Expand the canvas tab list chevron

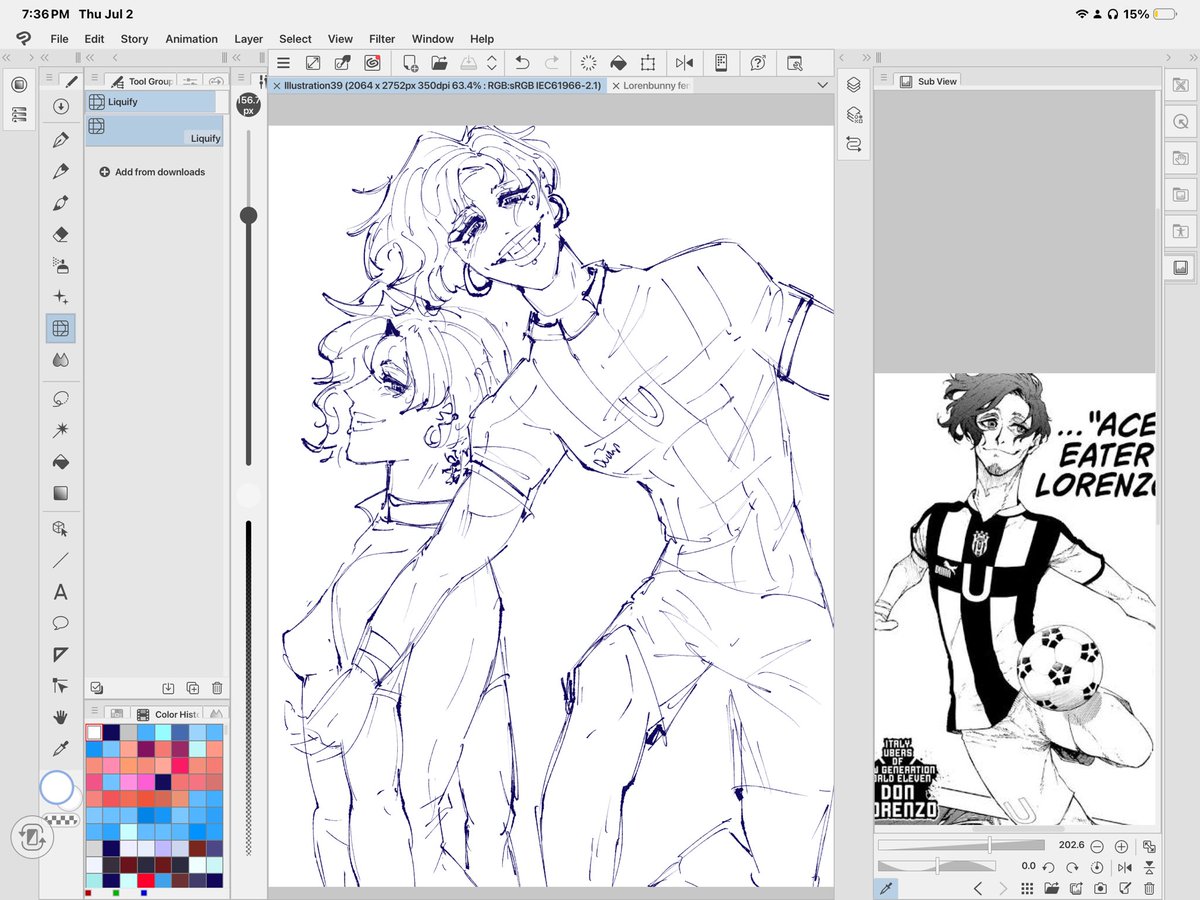[x=822, y=86]
